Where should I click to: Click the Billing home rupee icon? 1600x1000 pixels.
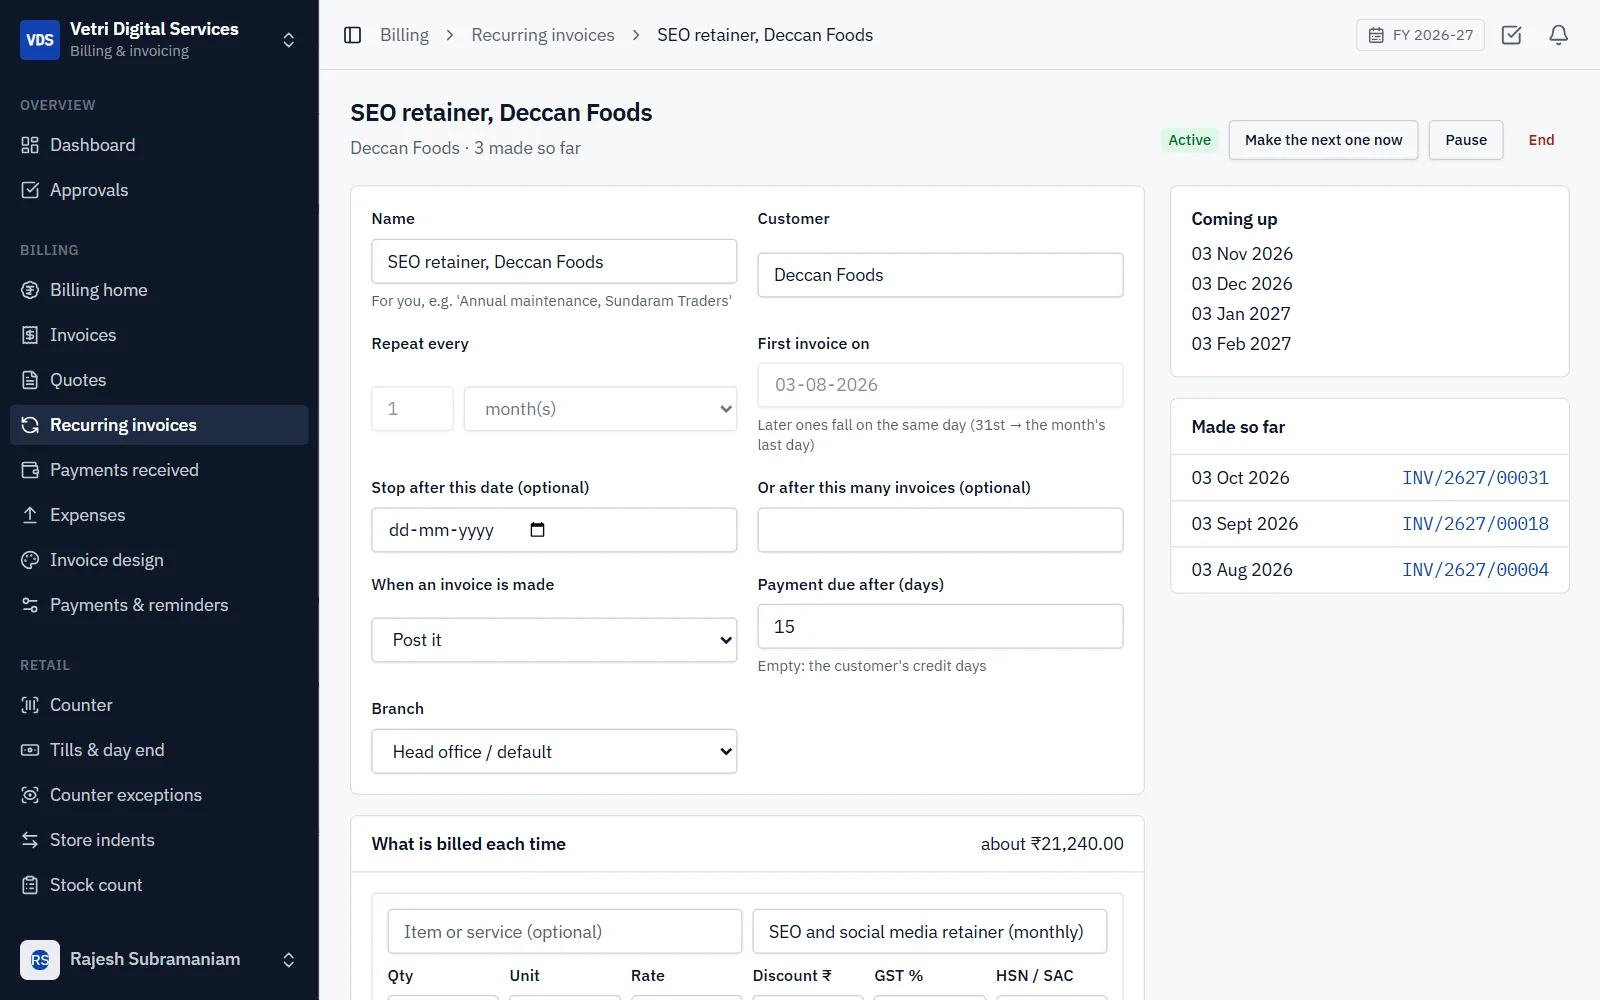click(x=30, y=290)
